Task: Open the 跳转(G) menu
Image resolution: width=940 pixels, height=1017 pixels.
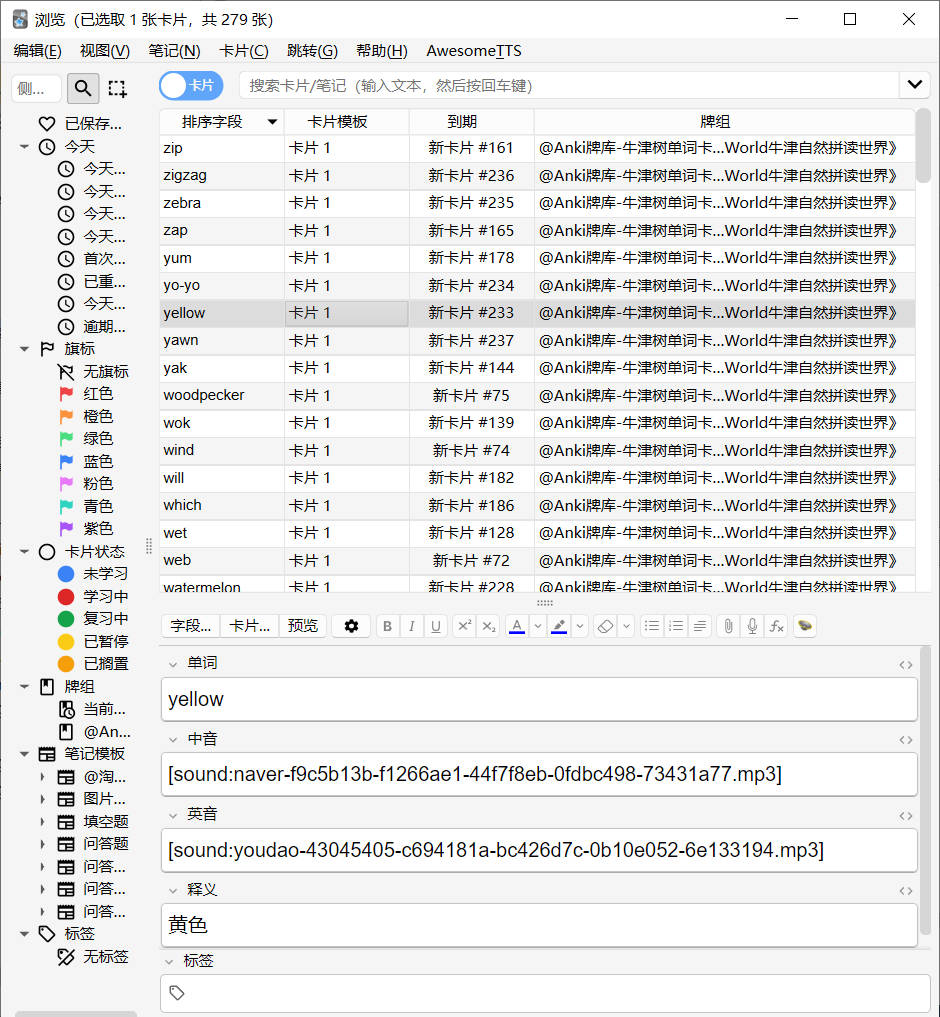Action: (x=312, y=51)
